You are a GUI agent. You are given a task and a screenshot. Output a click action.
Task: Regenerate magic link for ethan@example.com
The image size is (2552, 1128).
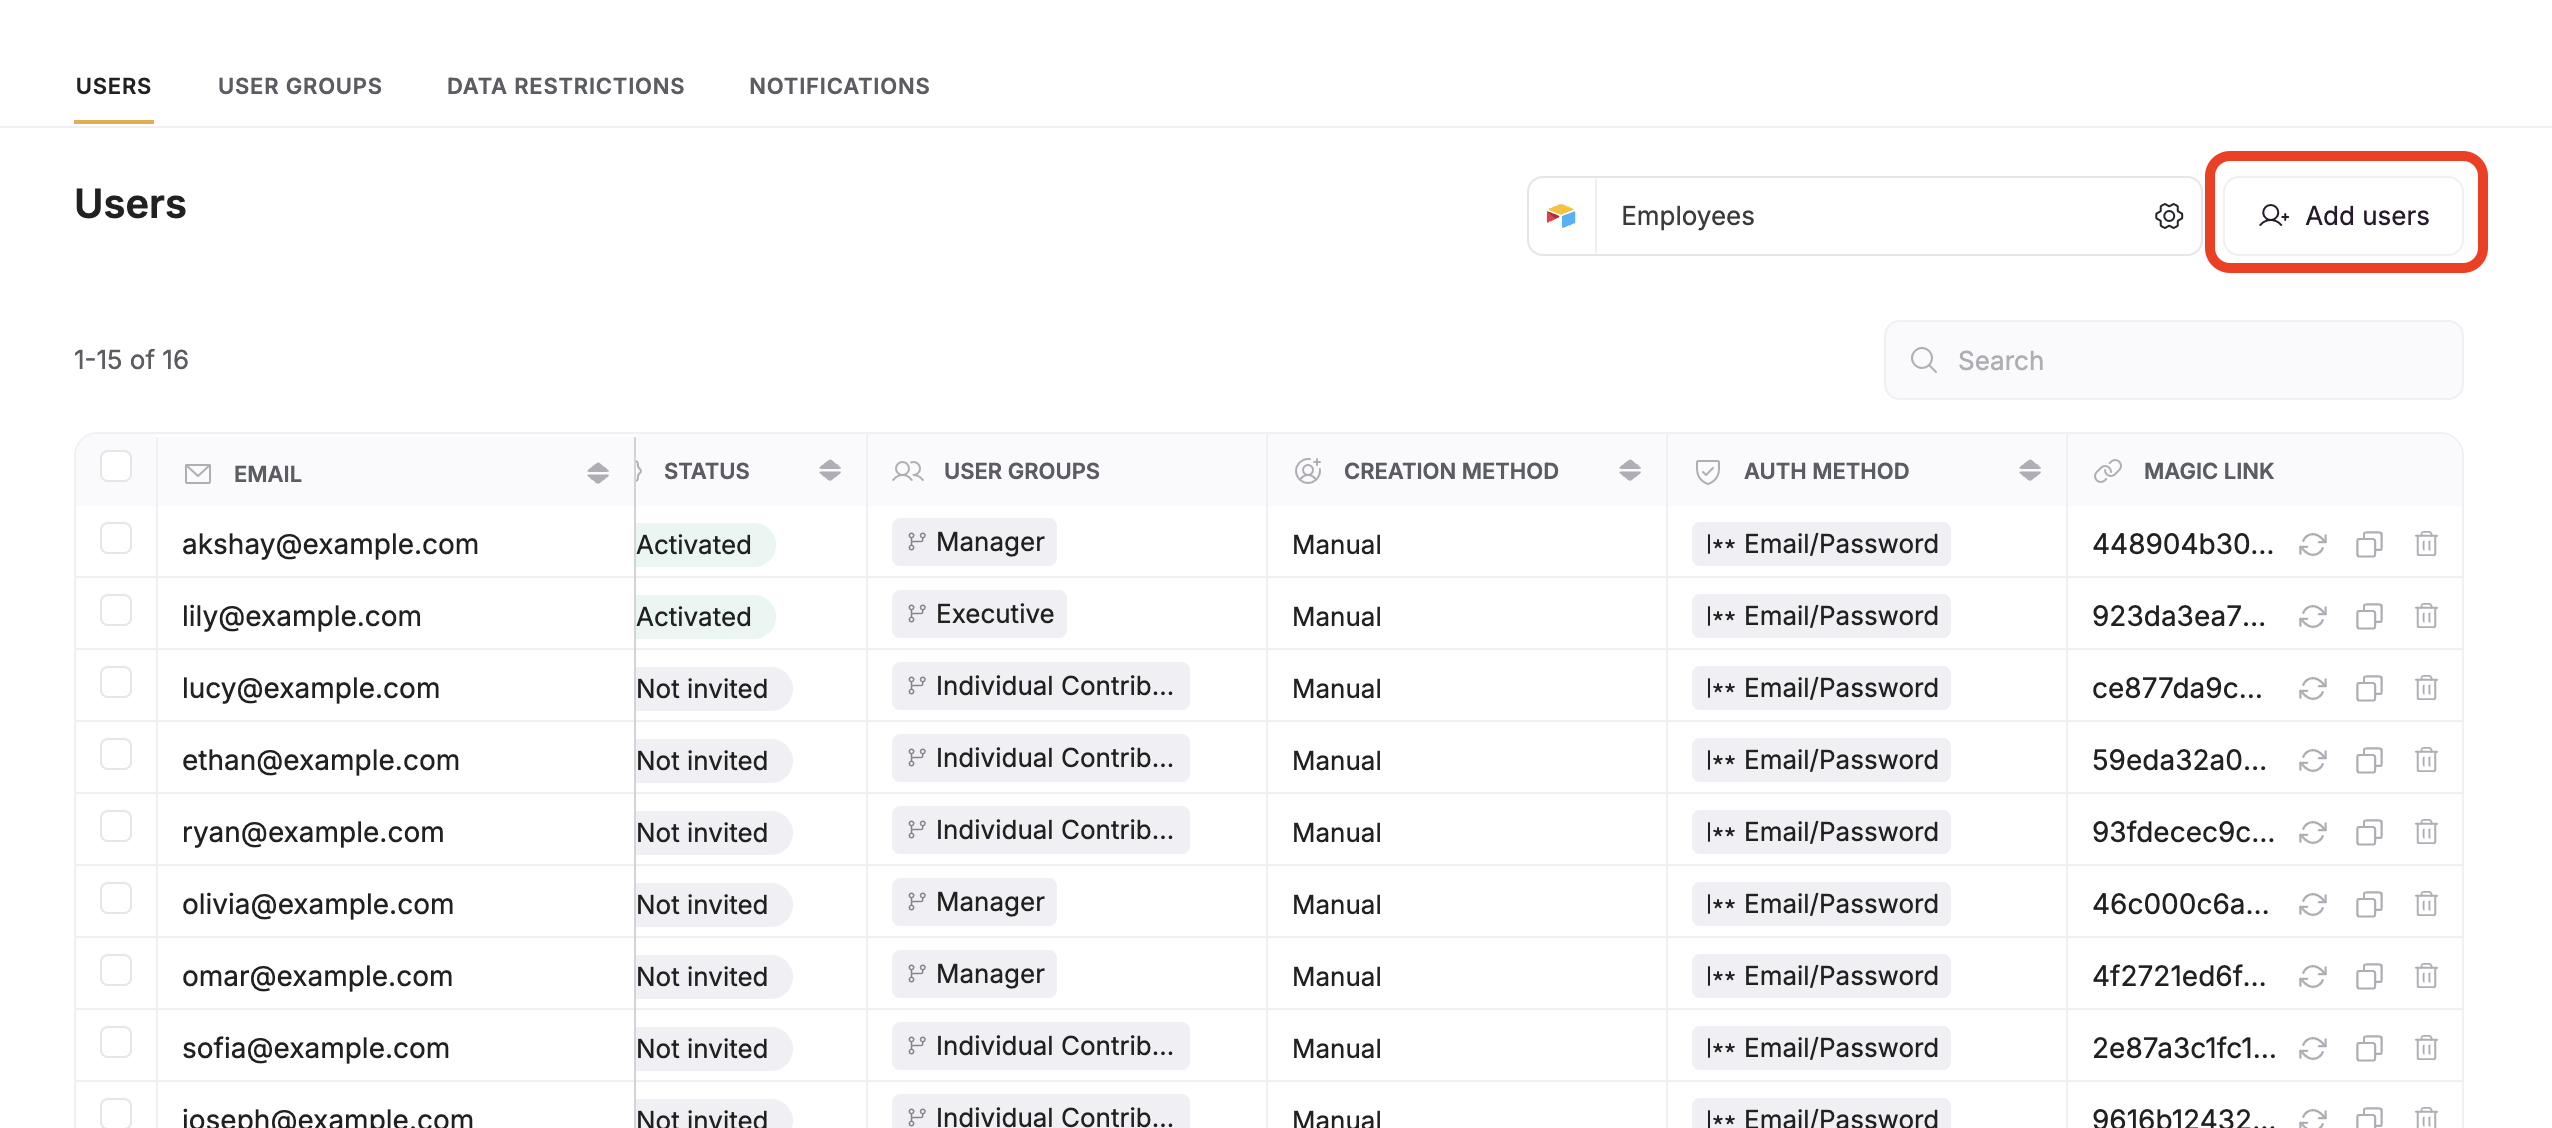(2312, 760)
